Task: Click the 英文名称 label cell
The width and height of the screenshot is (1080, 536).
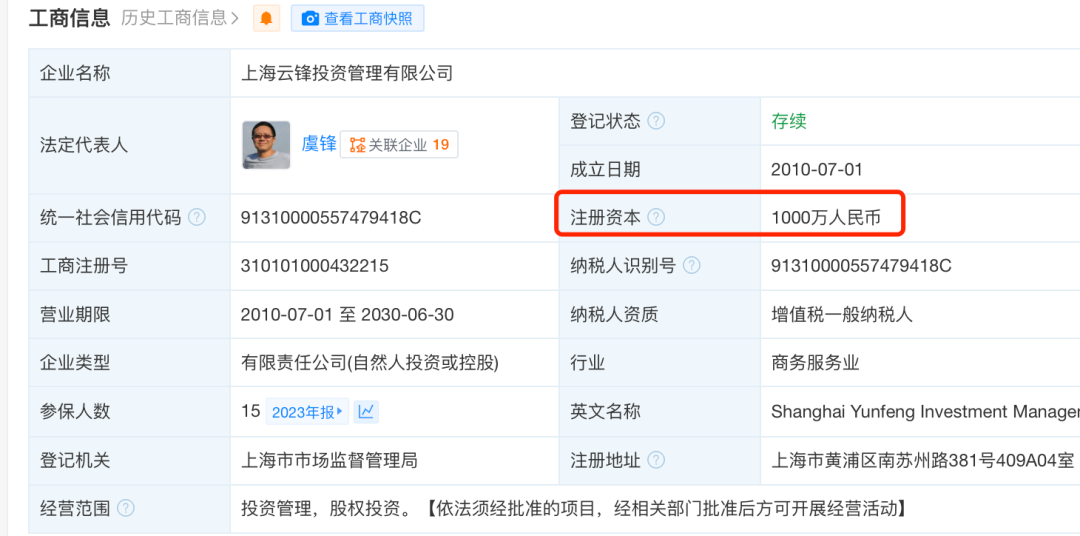Action: pos(660,412)
